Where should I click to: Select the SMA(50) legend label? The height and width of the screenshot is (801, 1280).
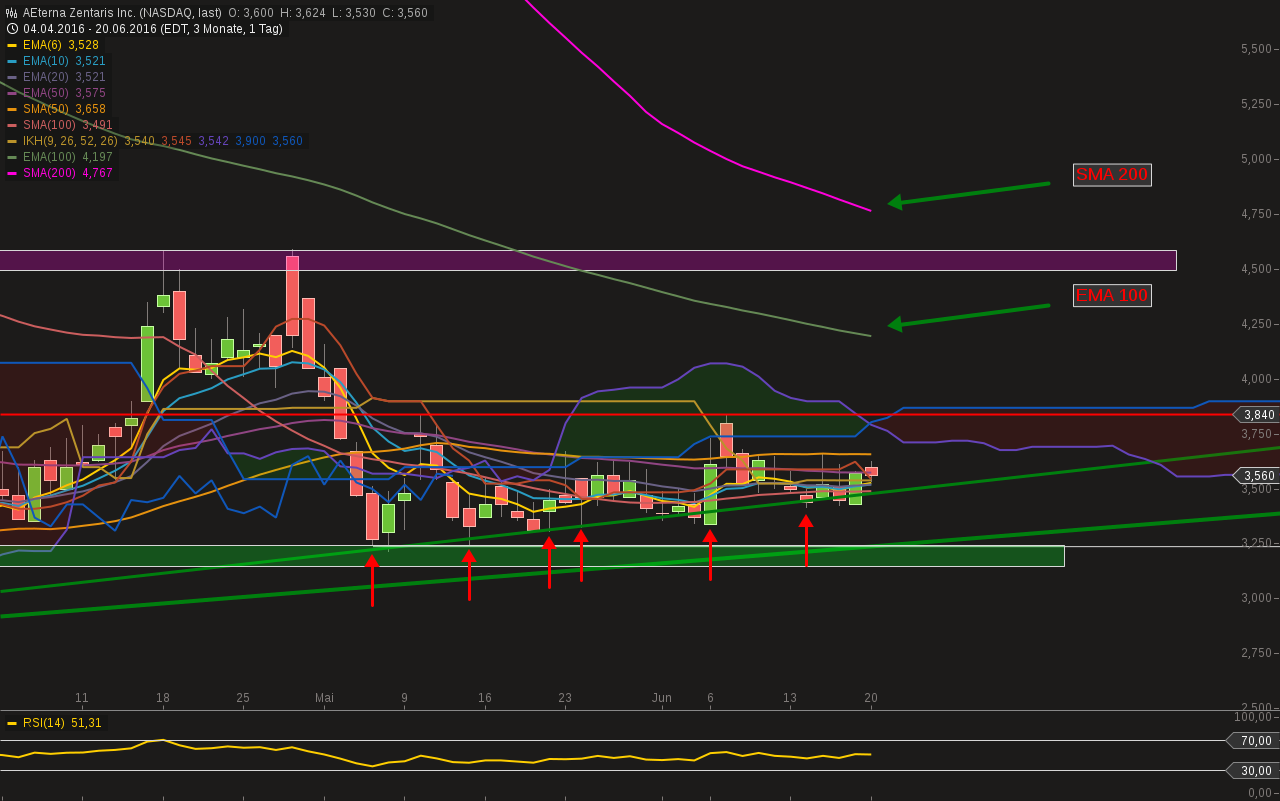pos(46,109)
